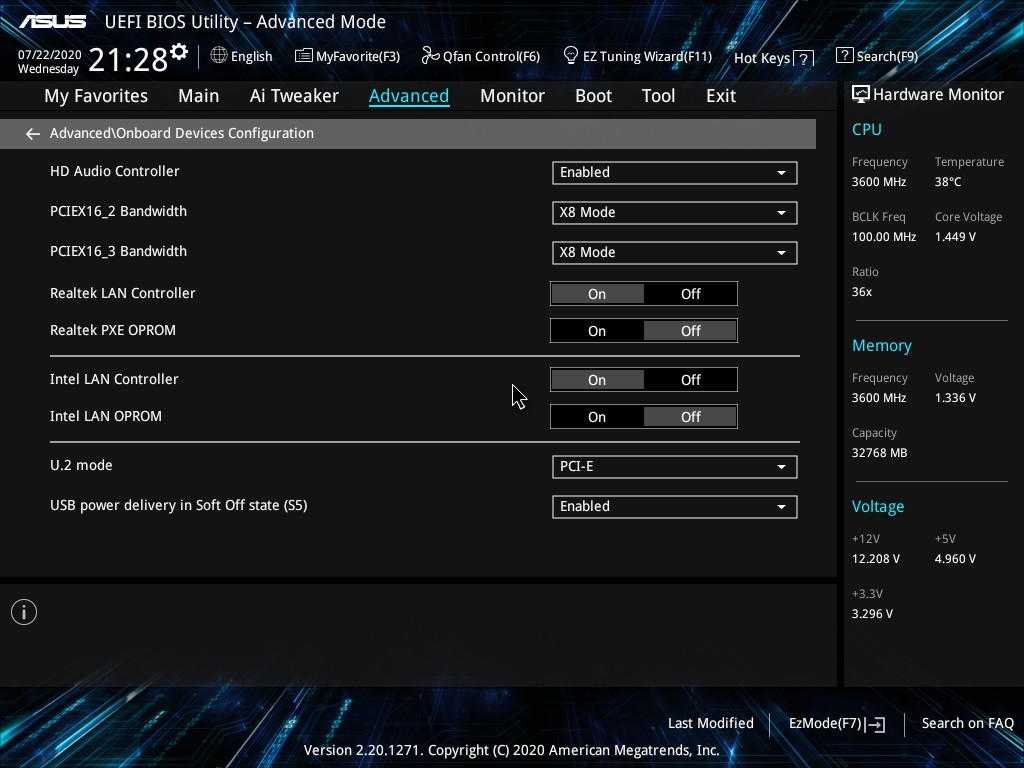The width and height of the screenshot is (1024, 768).
Task: Open Search(F9) in the top bar
Action: point(876,56)
